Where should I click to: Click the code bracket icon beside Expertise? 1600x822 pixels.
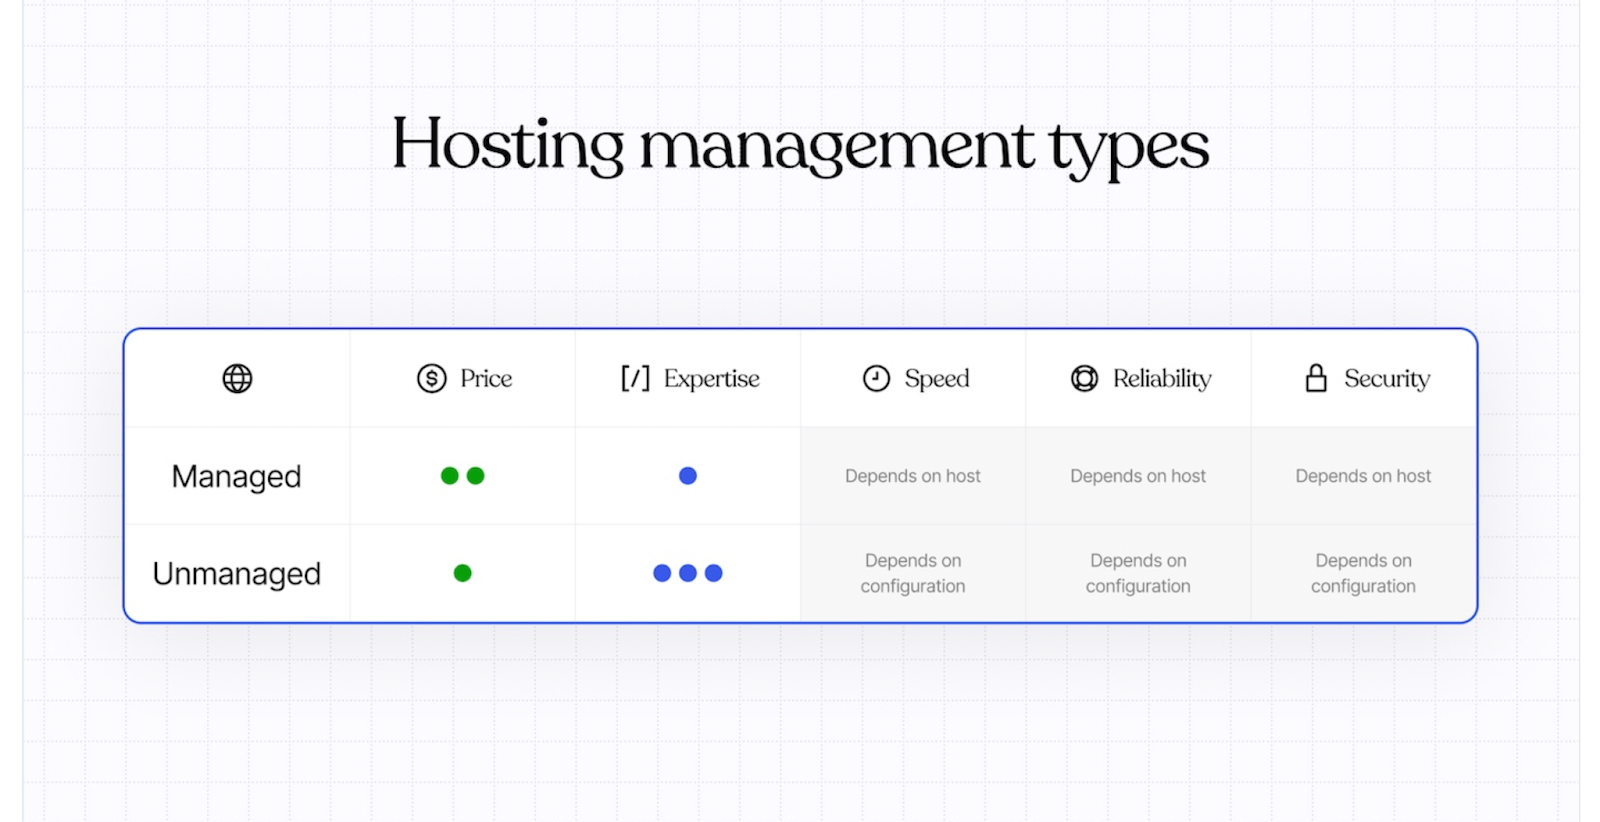pyautogui.click(x=635, y=378)
